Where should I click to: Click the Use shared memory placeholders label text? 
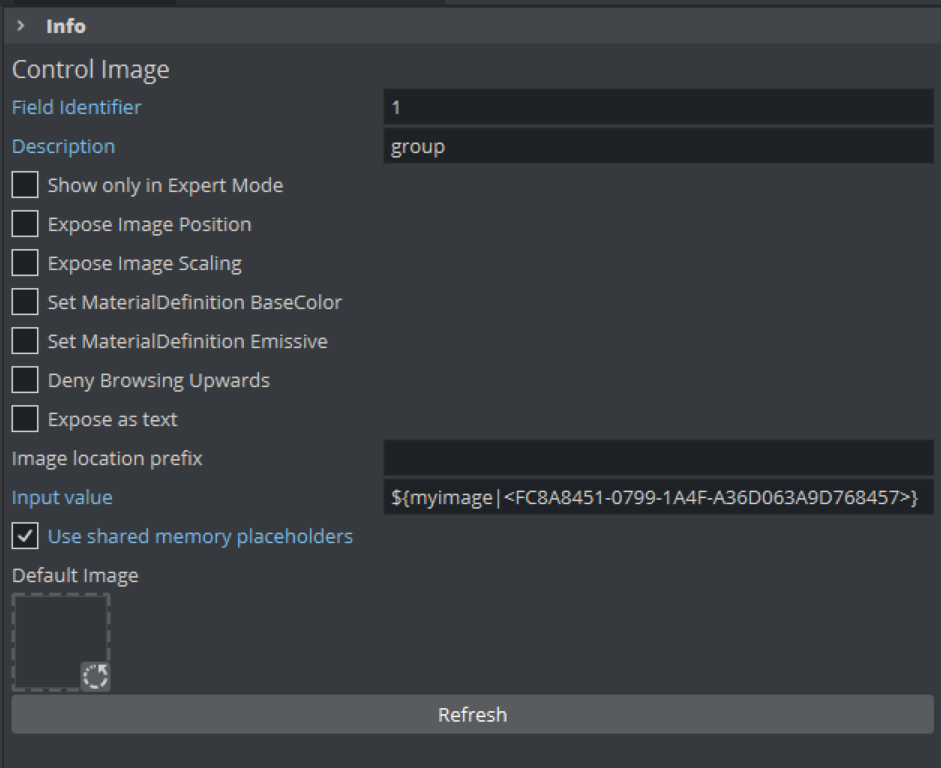(200, 536)
